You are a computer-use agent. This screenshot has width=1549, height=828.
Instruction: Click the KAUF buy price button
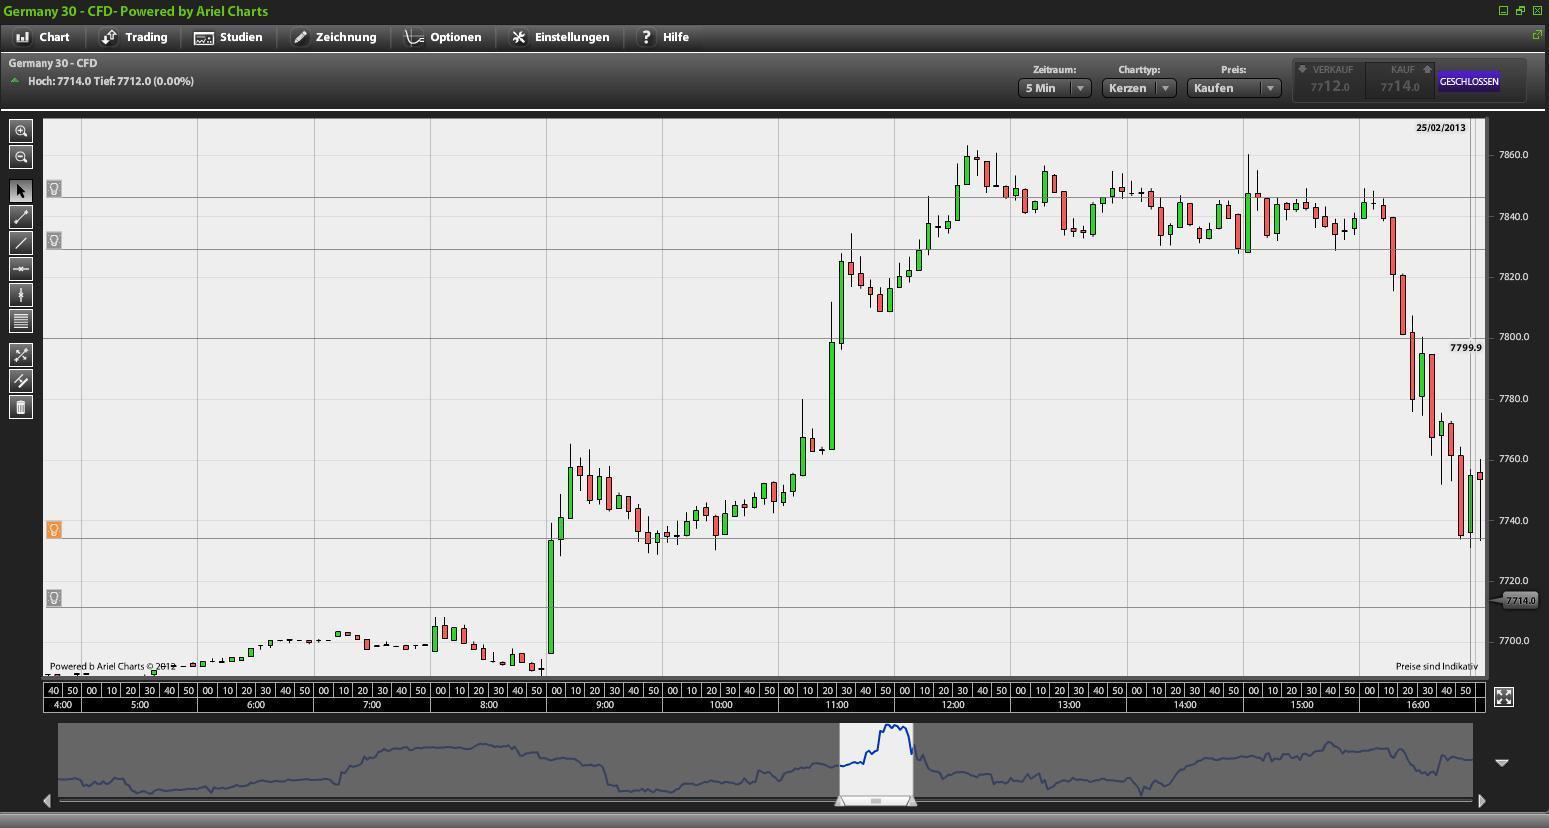(1400, 81)
